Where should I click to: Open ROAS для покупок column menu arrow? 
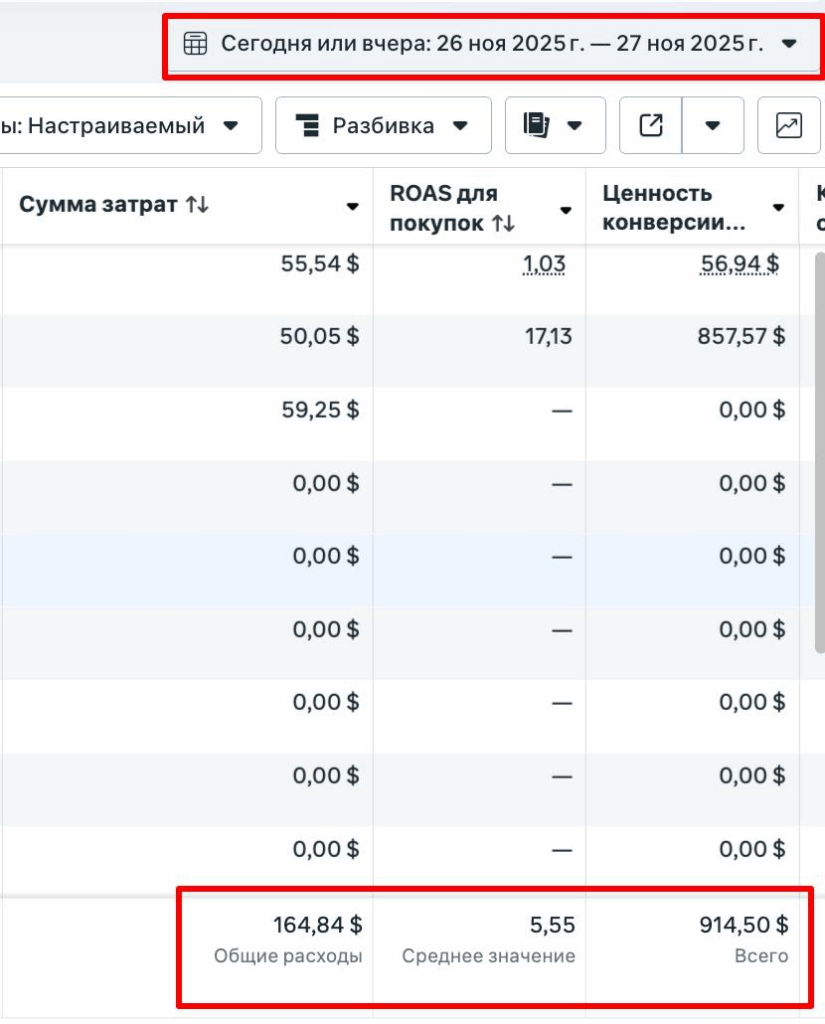(566, 210)
